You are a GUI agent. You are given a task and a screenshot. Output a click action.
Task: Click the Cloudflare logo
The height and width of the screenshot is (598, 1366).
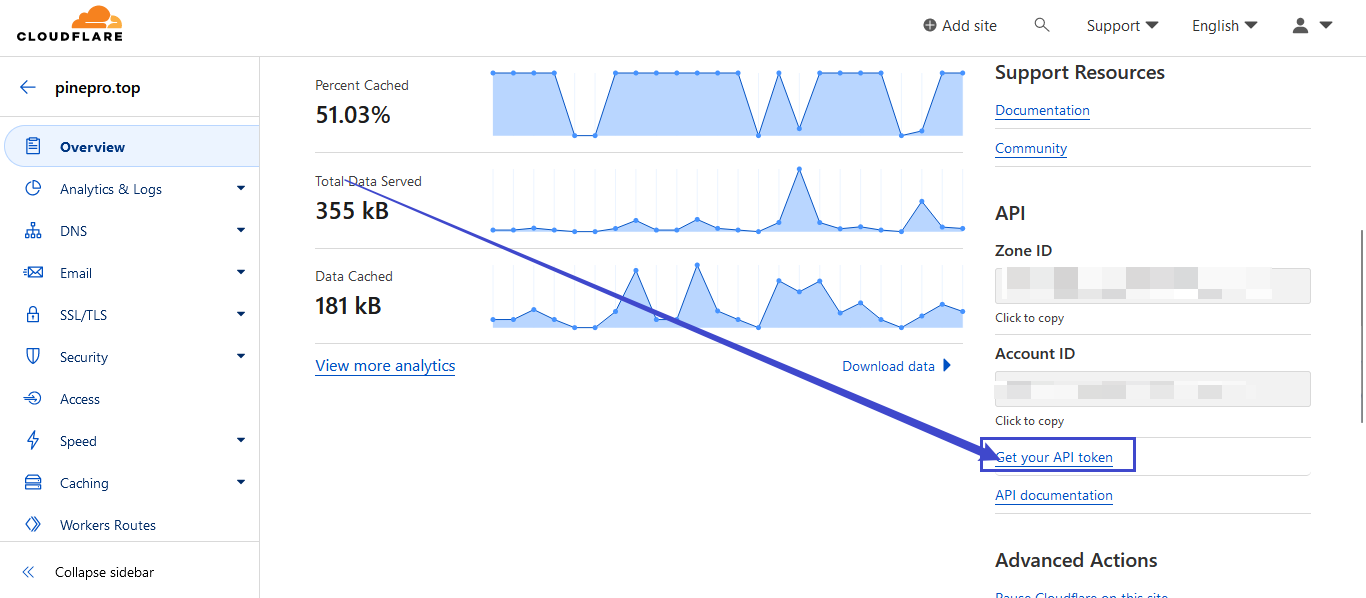point(70,25)
